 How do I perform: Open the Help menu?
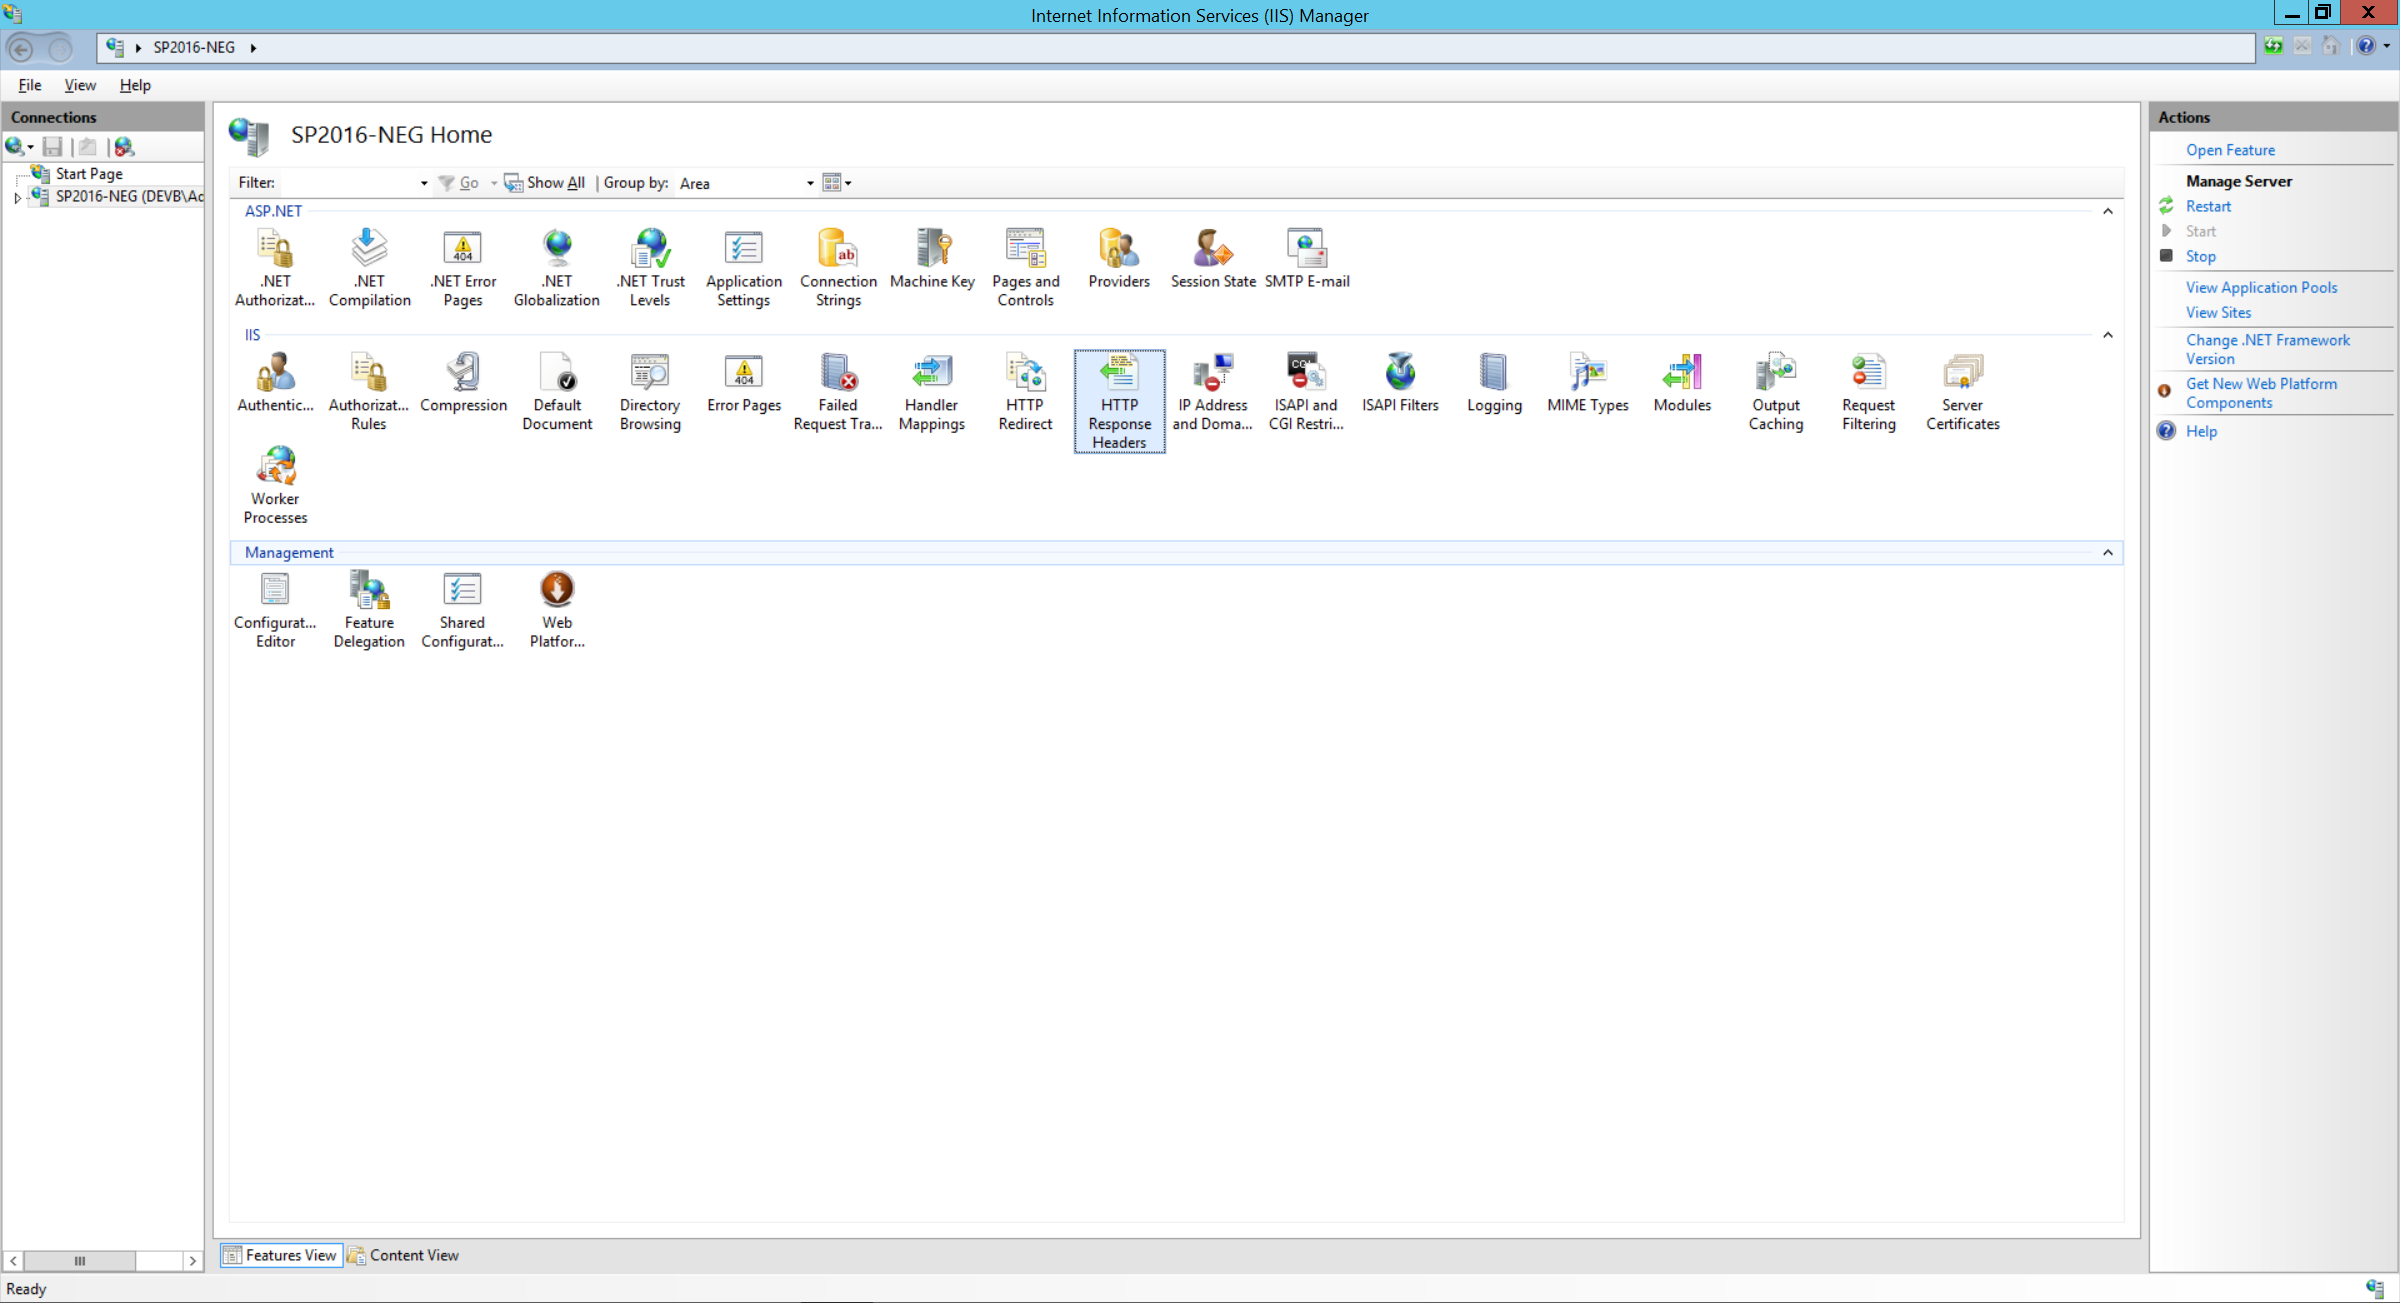135,85
